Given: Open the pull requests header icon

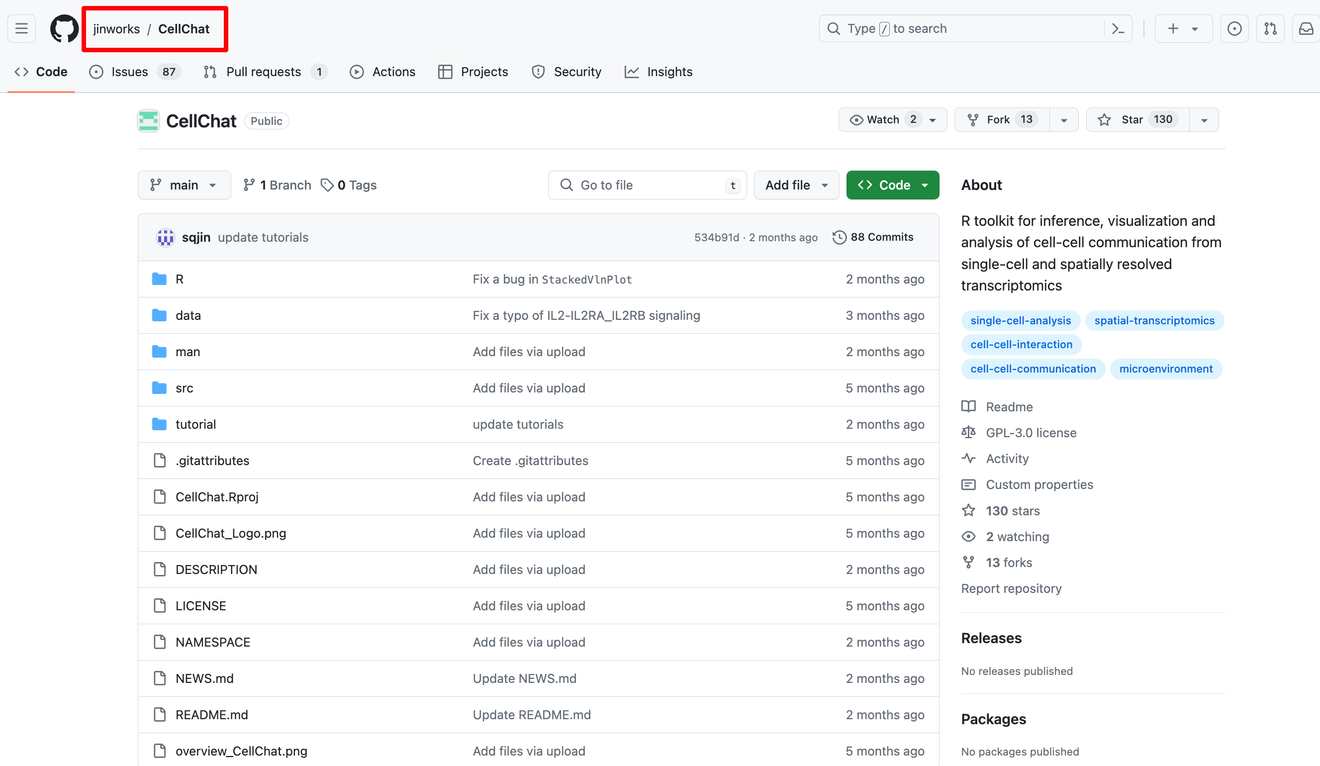Looking at the screenshot, I should 1270,29.
